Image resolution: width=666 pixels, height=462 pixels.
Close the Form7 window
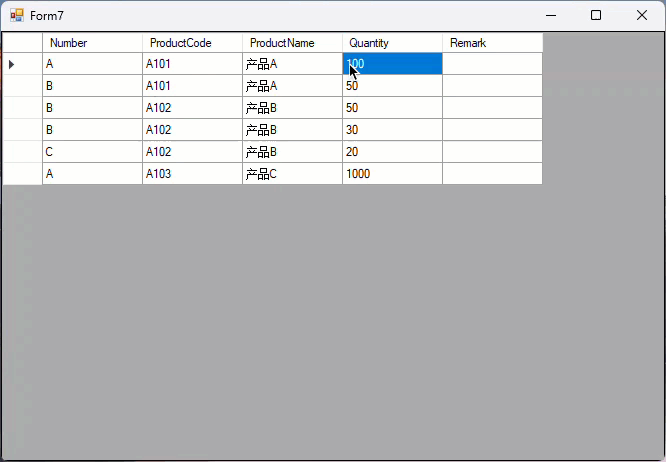(x=642, y=15)
